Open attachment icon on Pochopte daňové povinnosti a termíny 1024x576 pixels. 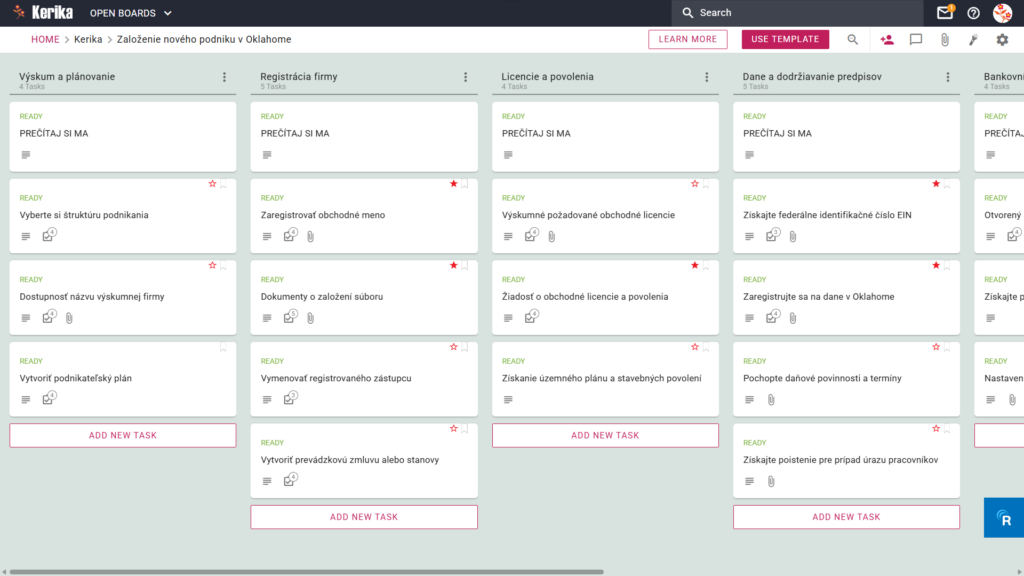coord(771,400)
